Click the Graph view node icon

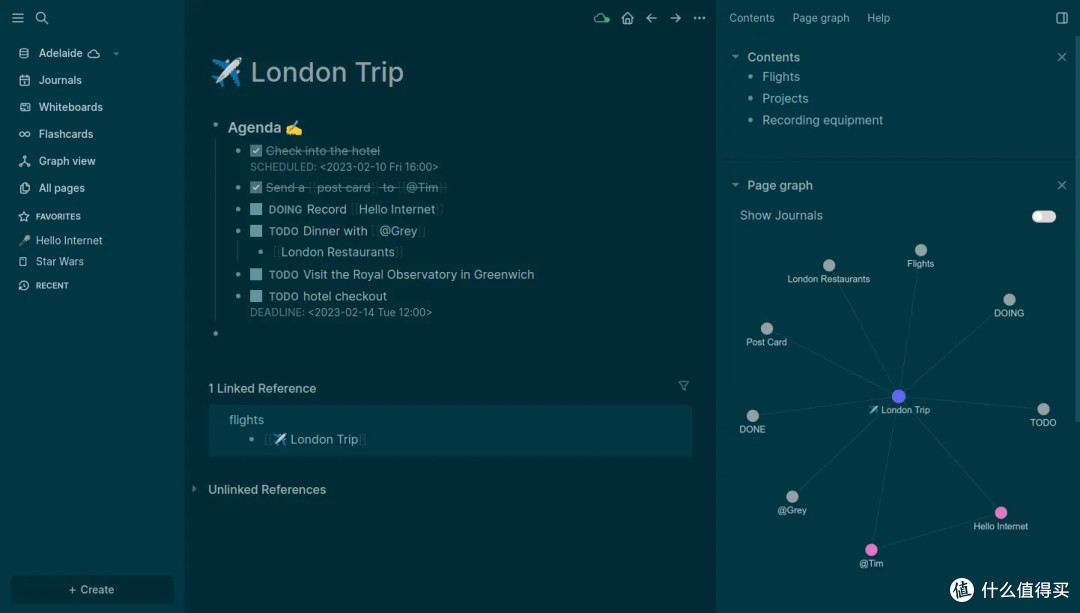coord(24,161)
